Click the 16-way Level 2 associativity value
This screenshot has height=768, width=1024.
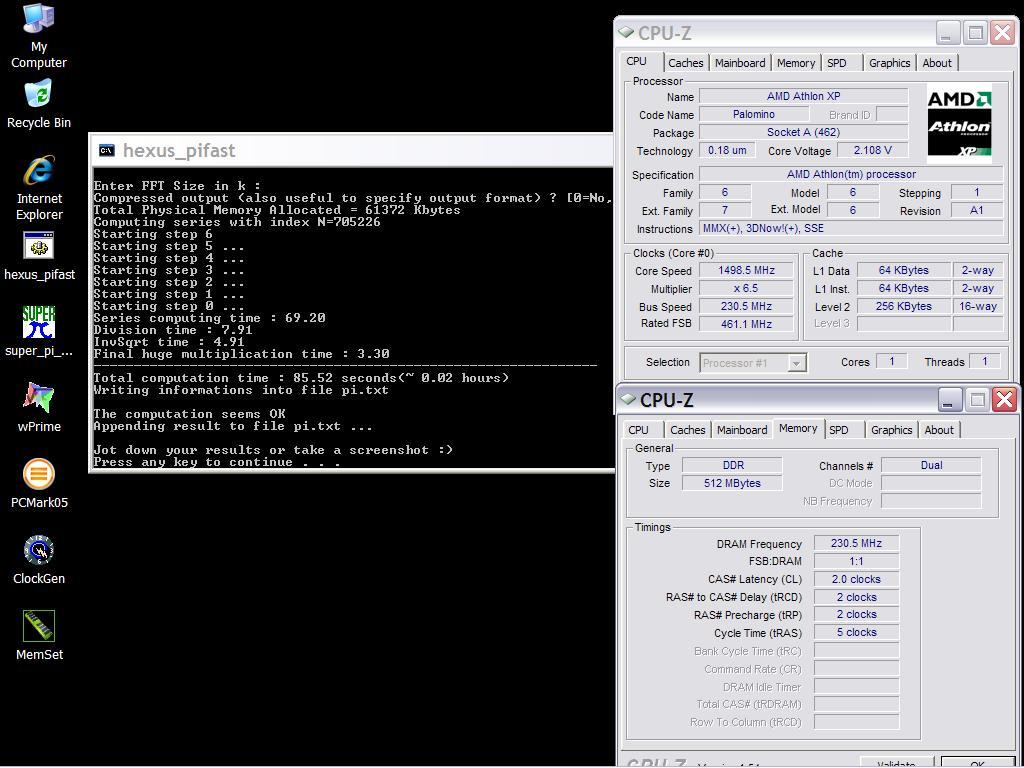tap(978, 306)
